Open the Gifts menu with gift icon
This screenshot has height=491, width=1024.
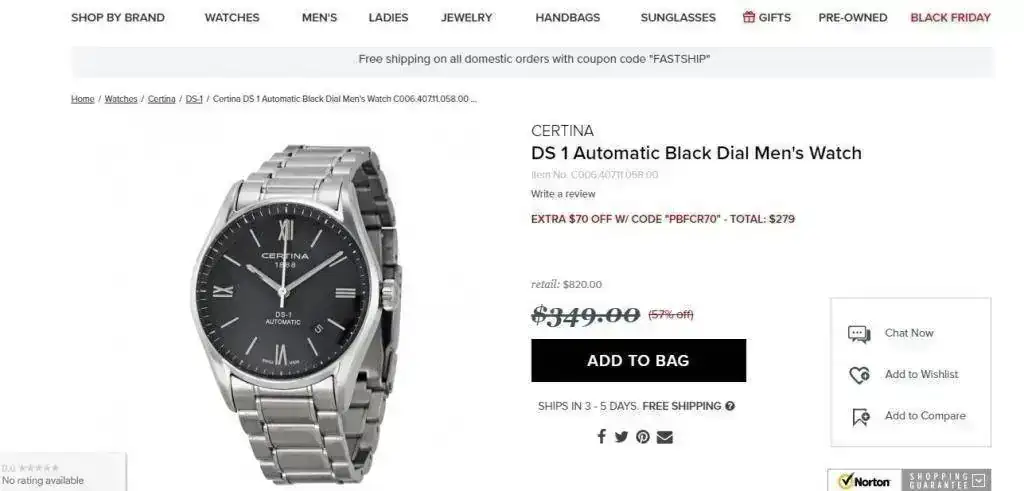coord(767,18)
